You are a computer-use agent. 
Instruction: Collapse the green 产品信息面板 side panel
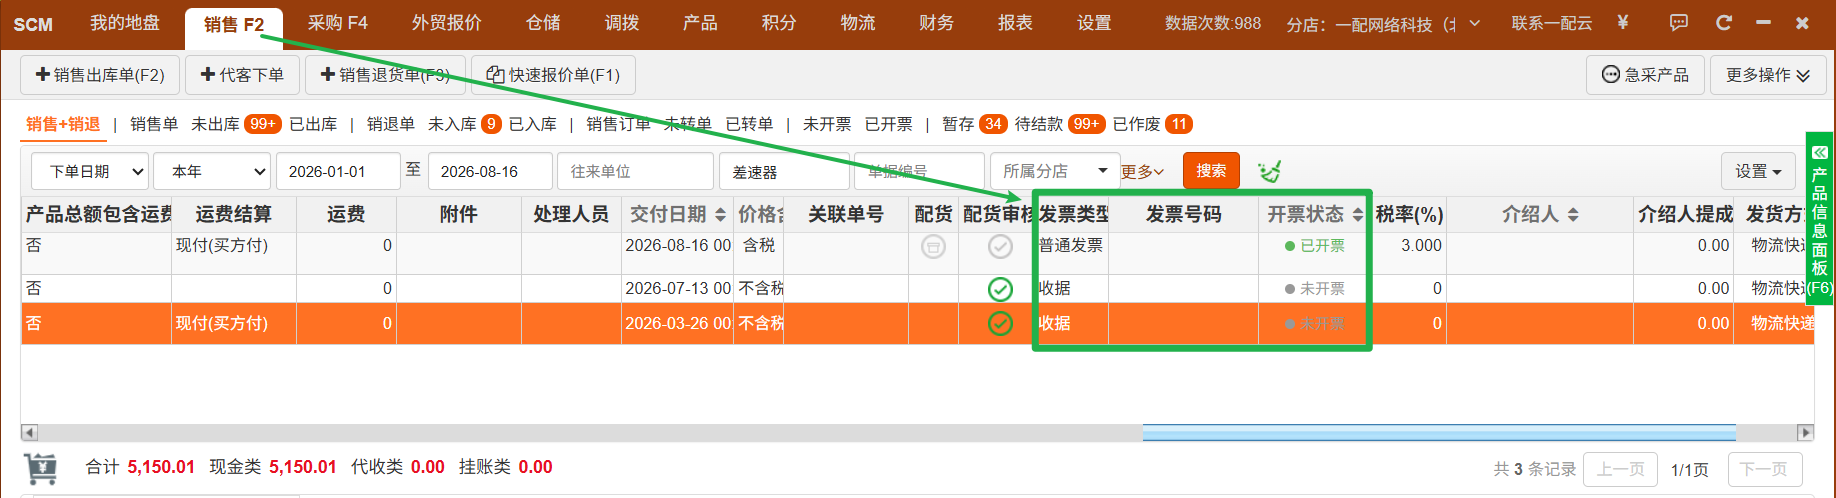tap(1819, 153)
